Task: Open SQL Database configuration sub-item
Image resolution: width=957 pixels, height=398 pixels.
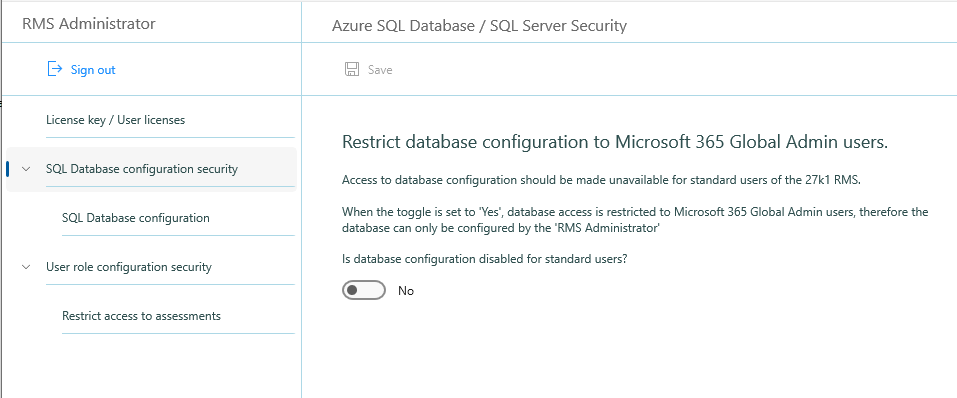Action: [x=135, y=218]
